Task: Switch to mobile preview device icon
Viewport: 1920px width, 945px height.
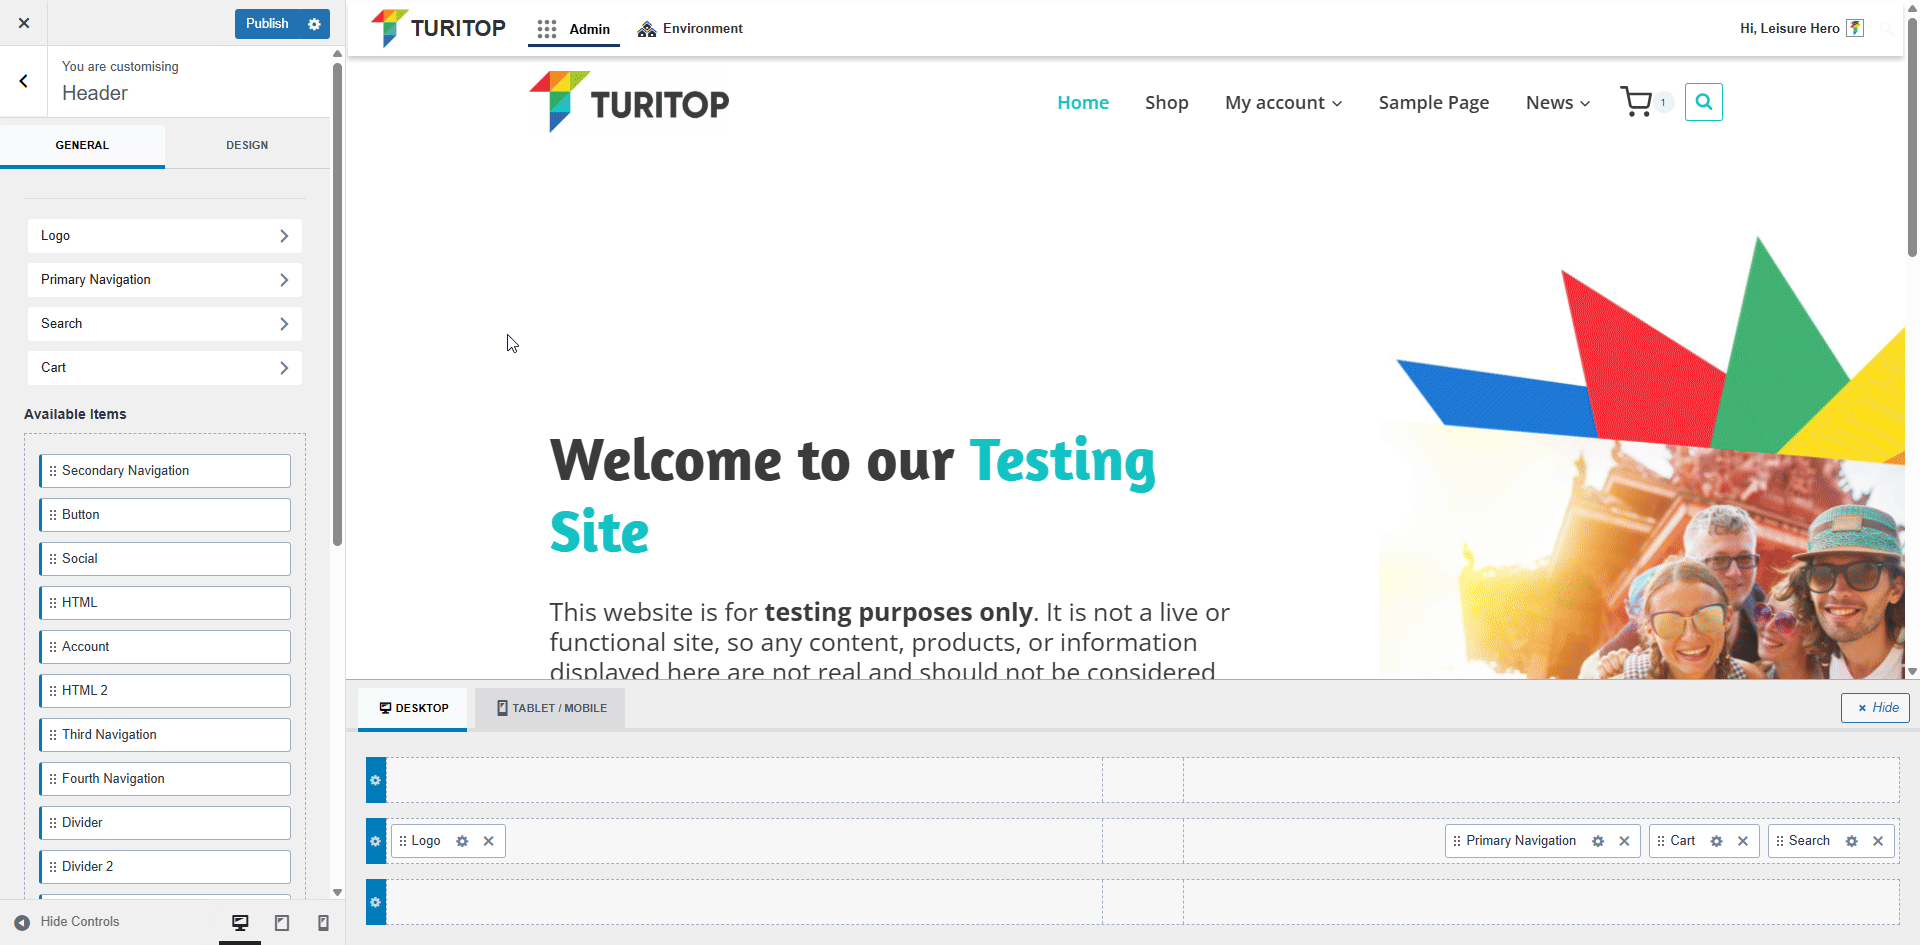Action: [x=323, y=923]
